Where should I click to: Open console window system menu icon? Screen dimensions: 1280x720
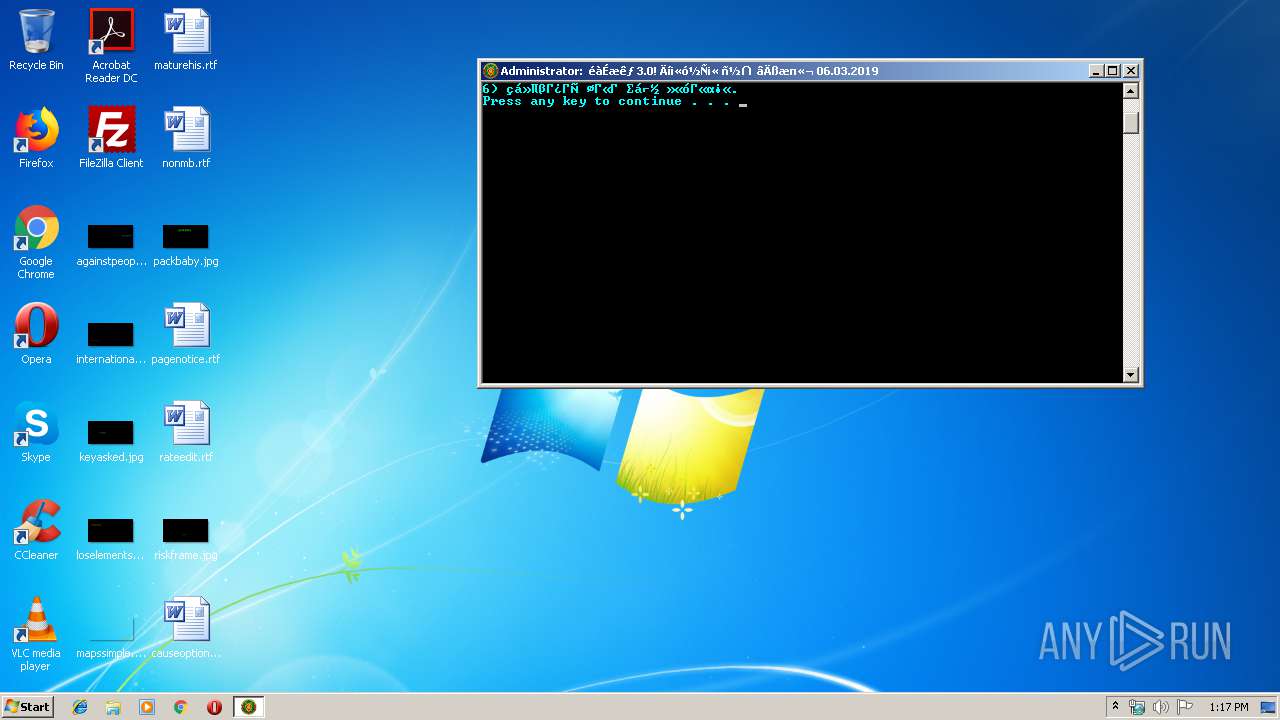coord(490,71)
